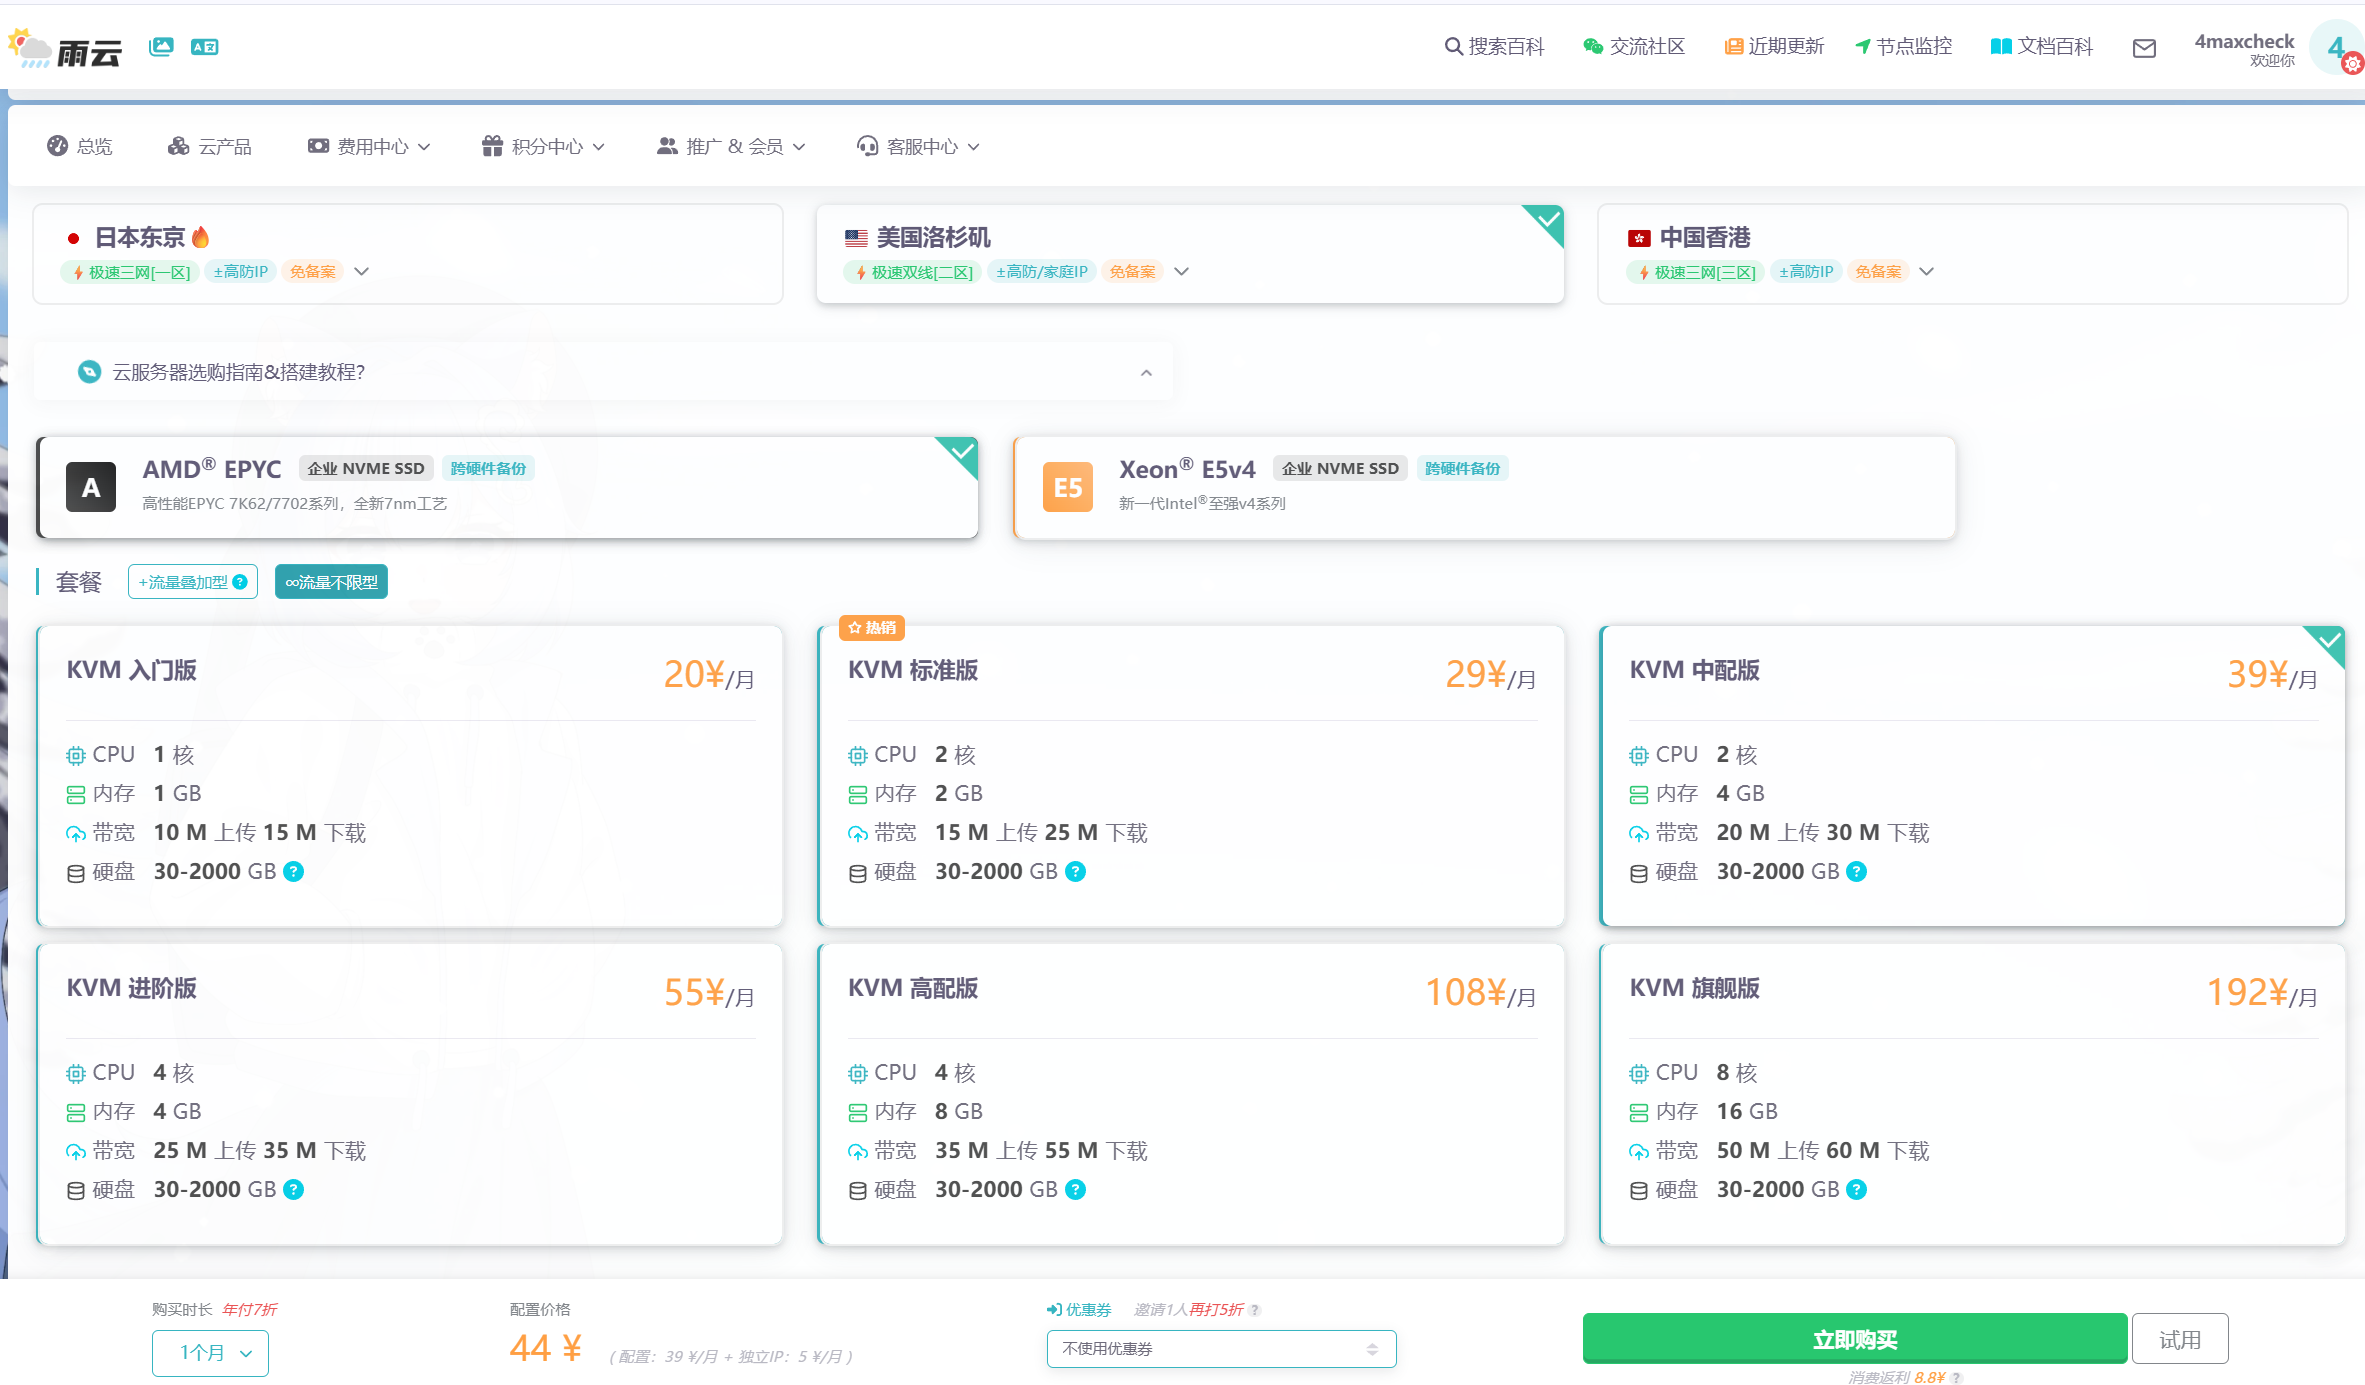Click the mail envelope icon

2144,48
